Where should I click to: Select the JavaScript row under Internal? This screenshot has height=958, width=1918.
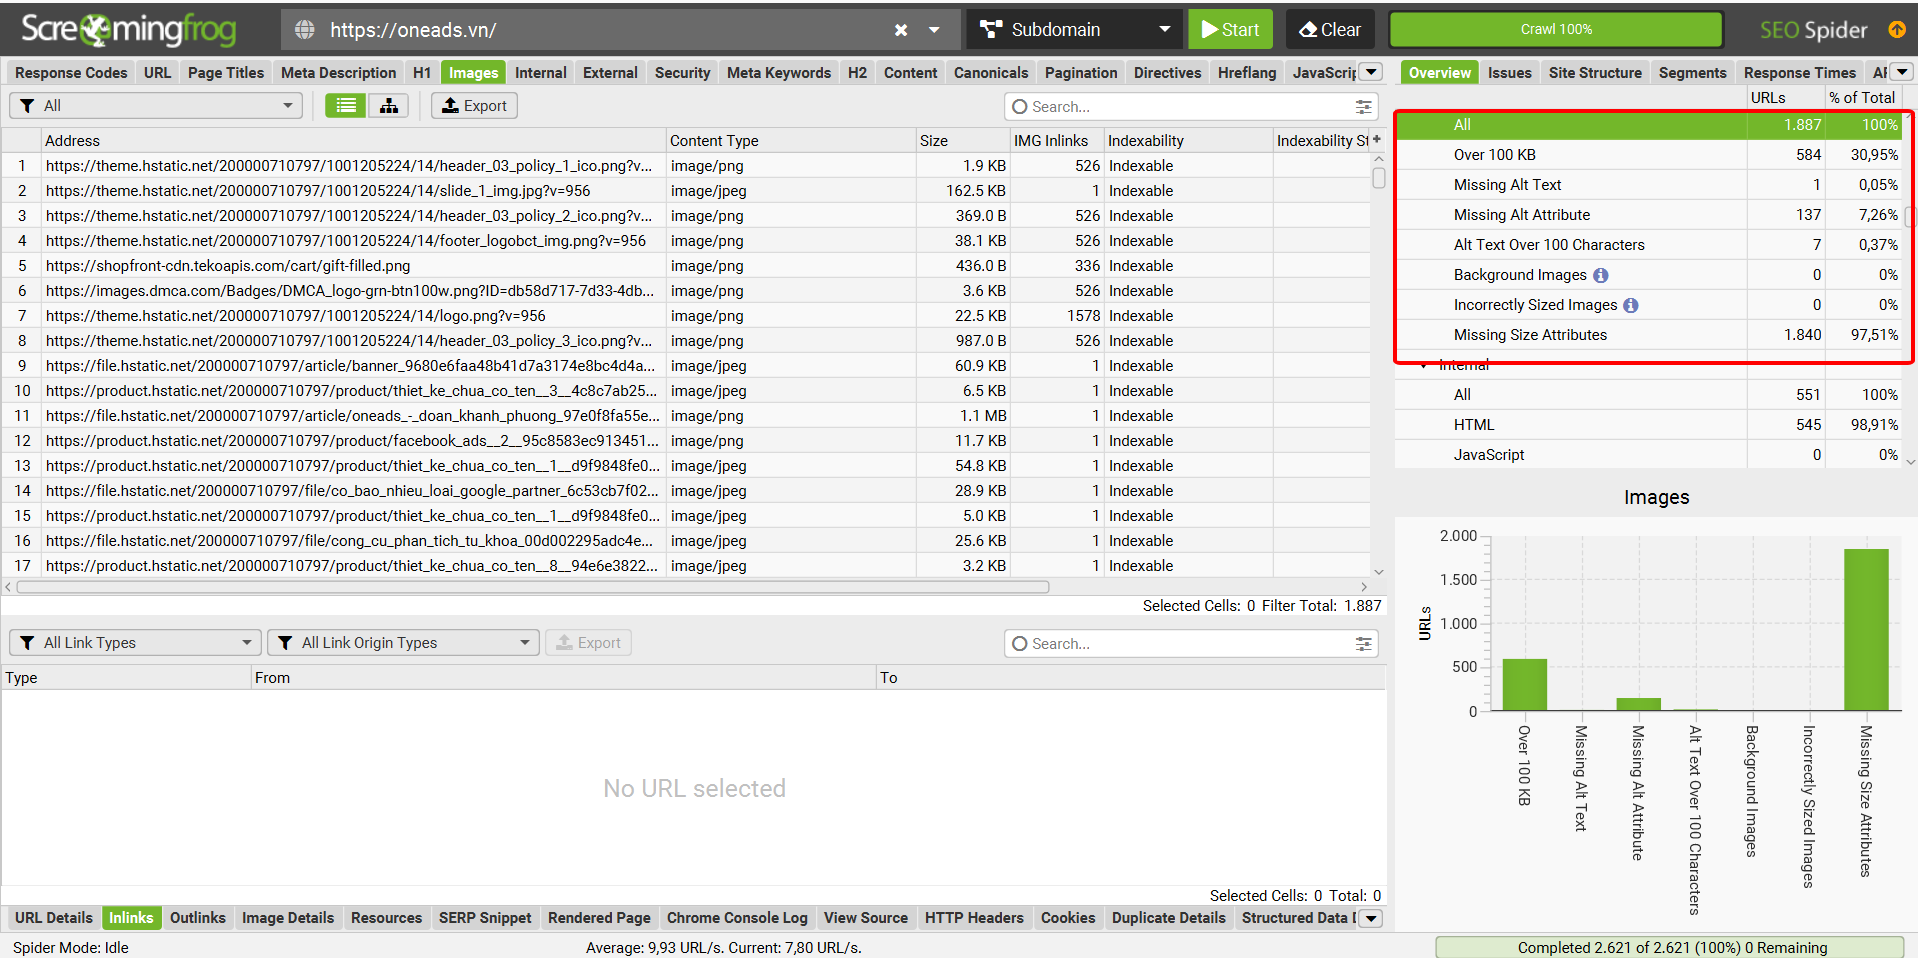(x=1651, y=455)
